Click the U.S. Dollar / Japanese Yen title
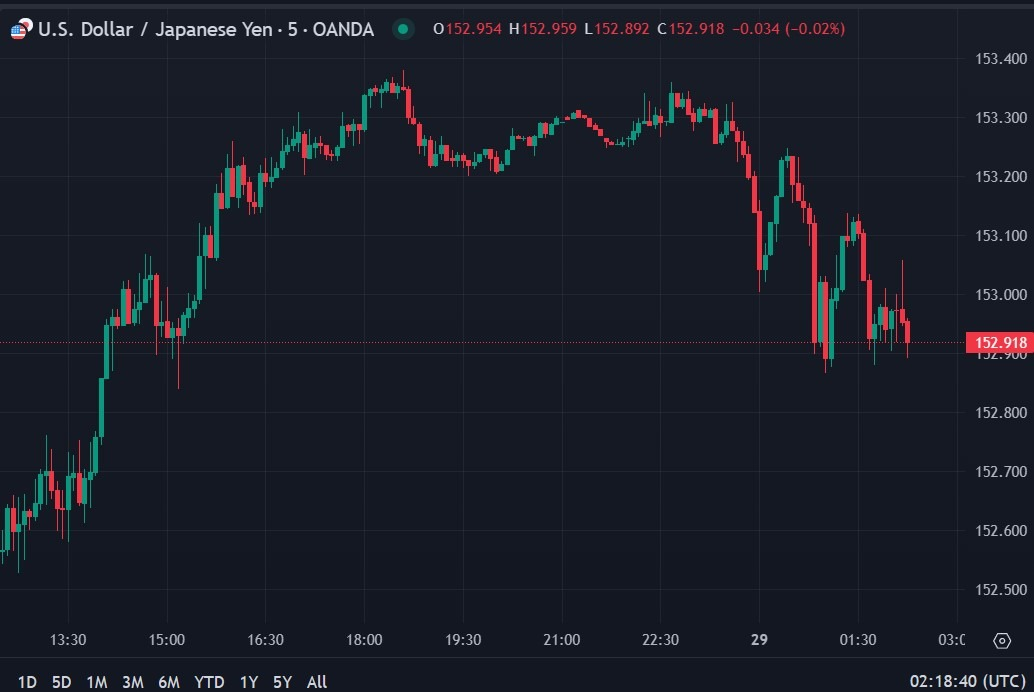The width and height of the screenshot is (1034, 692). (155, 29)
